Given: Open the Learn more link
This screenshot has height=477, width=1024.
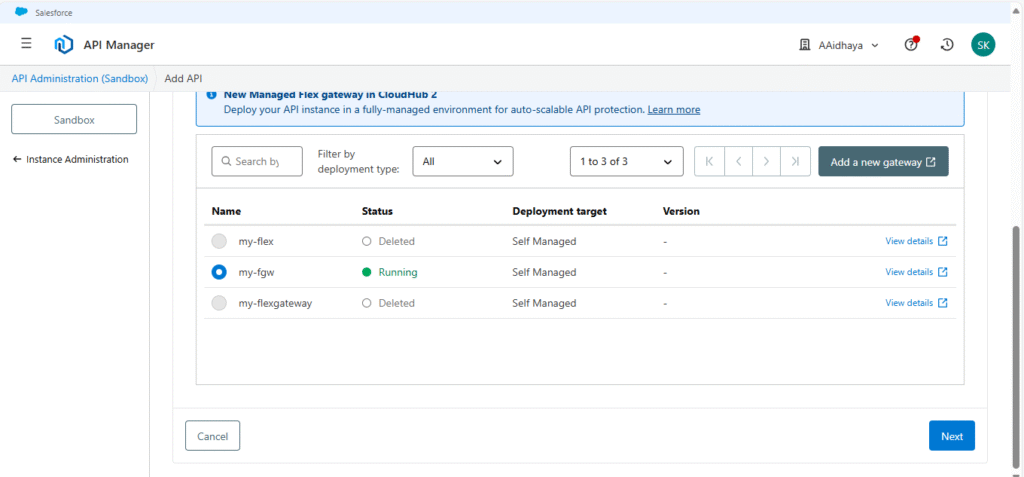Looking at the screenshot, I should point(673,110).
